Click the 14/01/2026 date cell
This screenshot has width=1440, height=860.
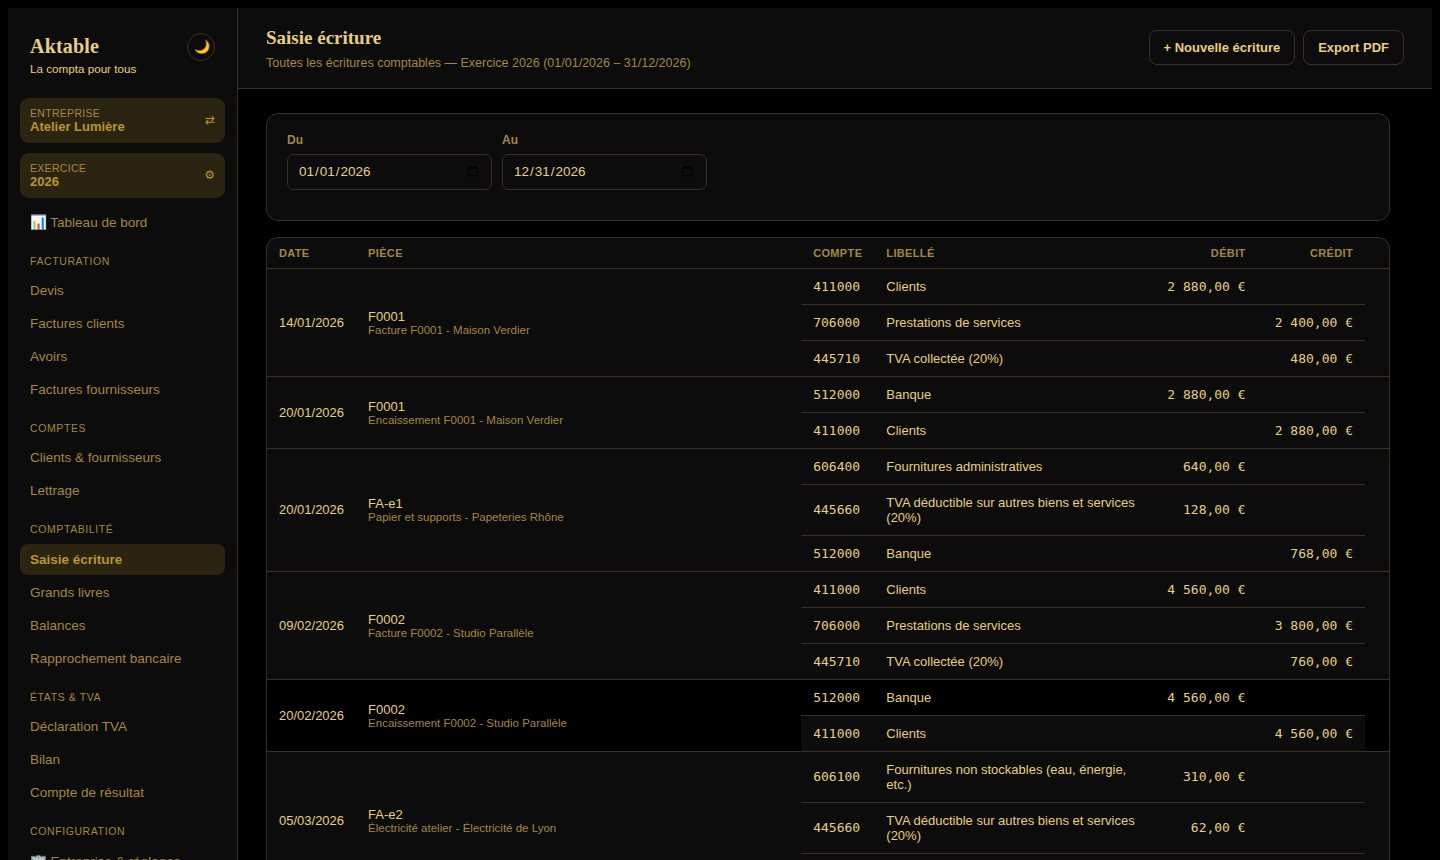click(311, 323)
